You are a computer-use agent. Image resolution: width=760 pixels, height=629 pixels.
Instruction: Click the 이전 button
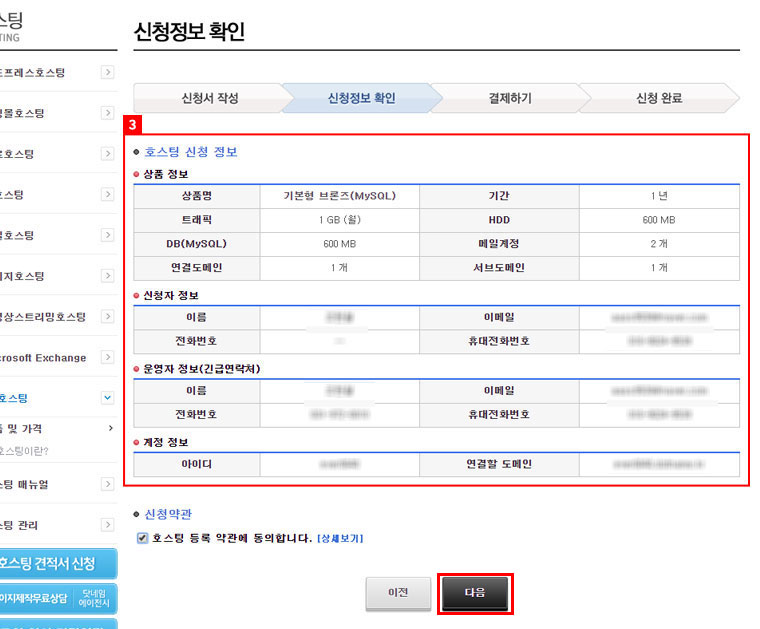tap(398, 592)
